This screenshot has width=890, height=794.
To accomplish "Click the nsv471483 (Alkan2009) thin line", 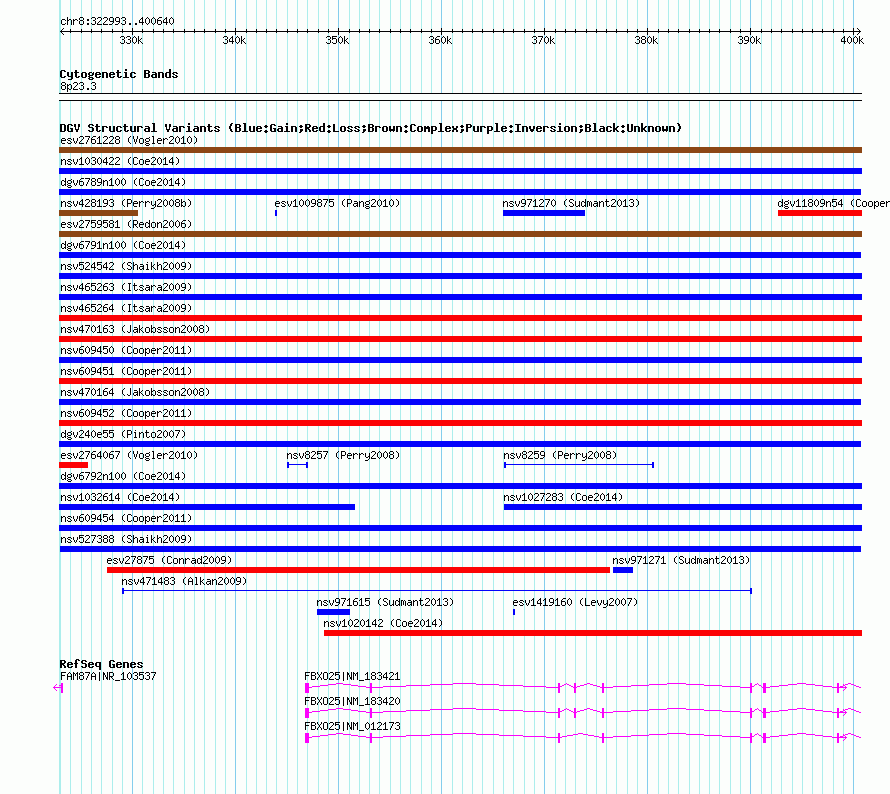I will (x=437, y=591).
